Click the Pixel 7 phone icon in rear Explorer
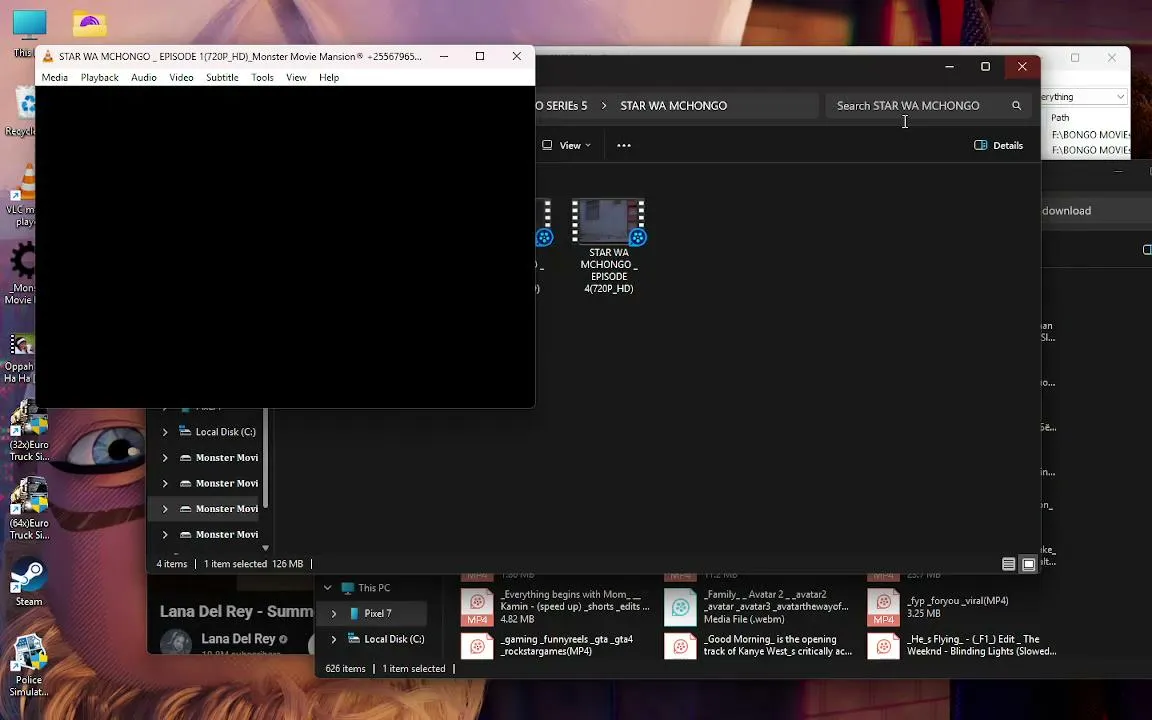The image size is (1152, 720). tap(354, 613)
